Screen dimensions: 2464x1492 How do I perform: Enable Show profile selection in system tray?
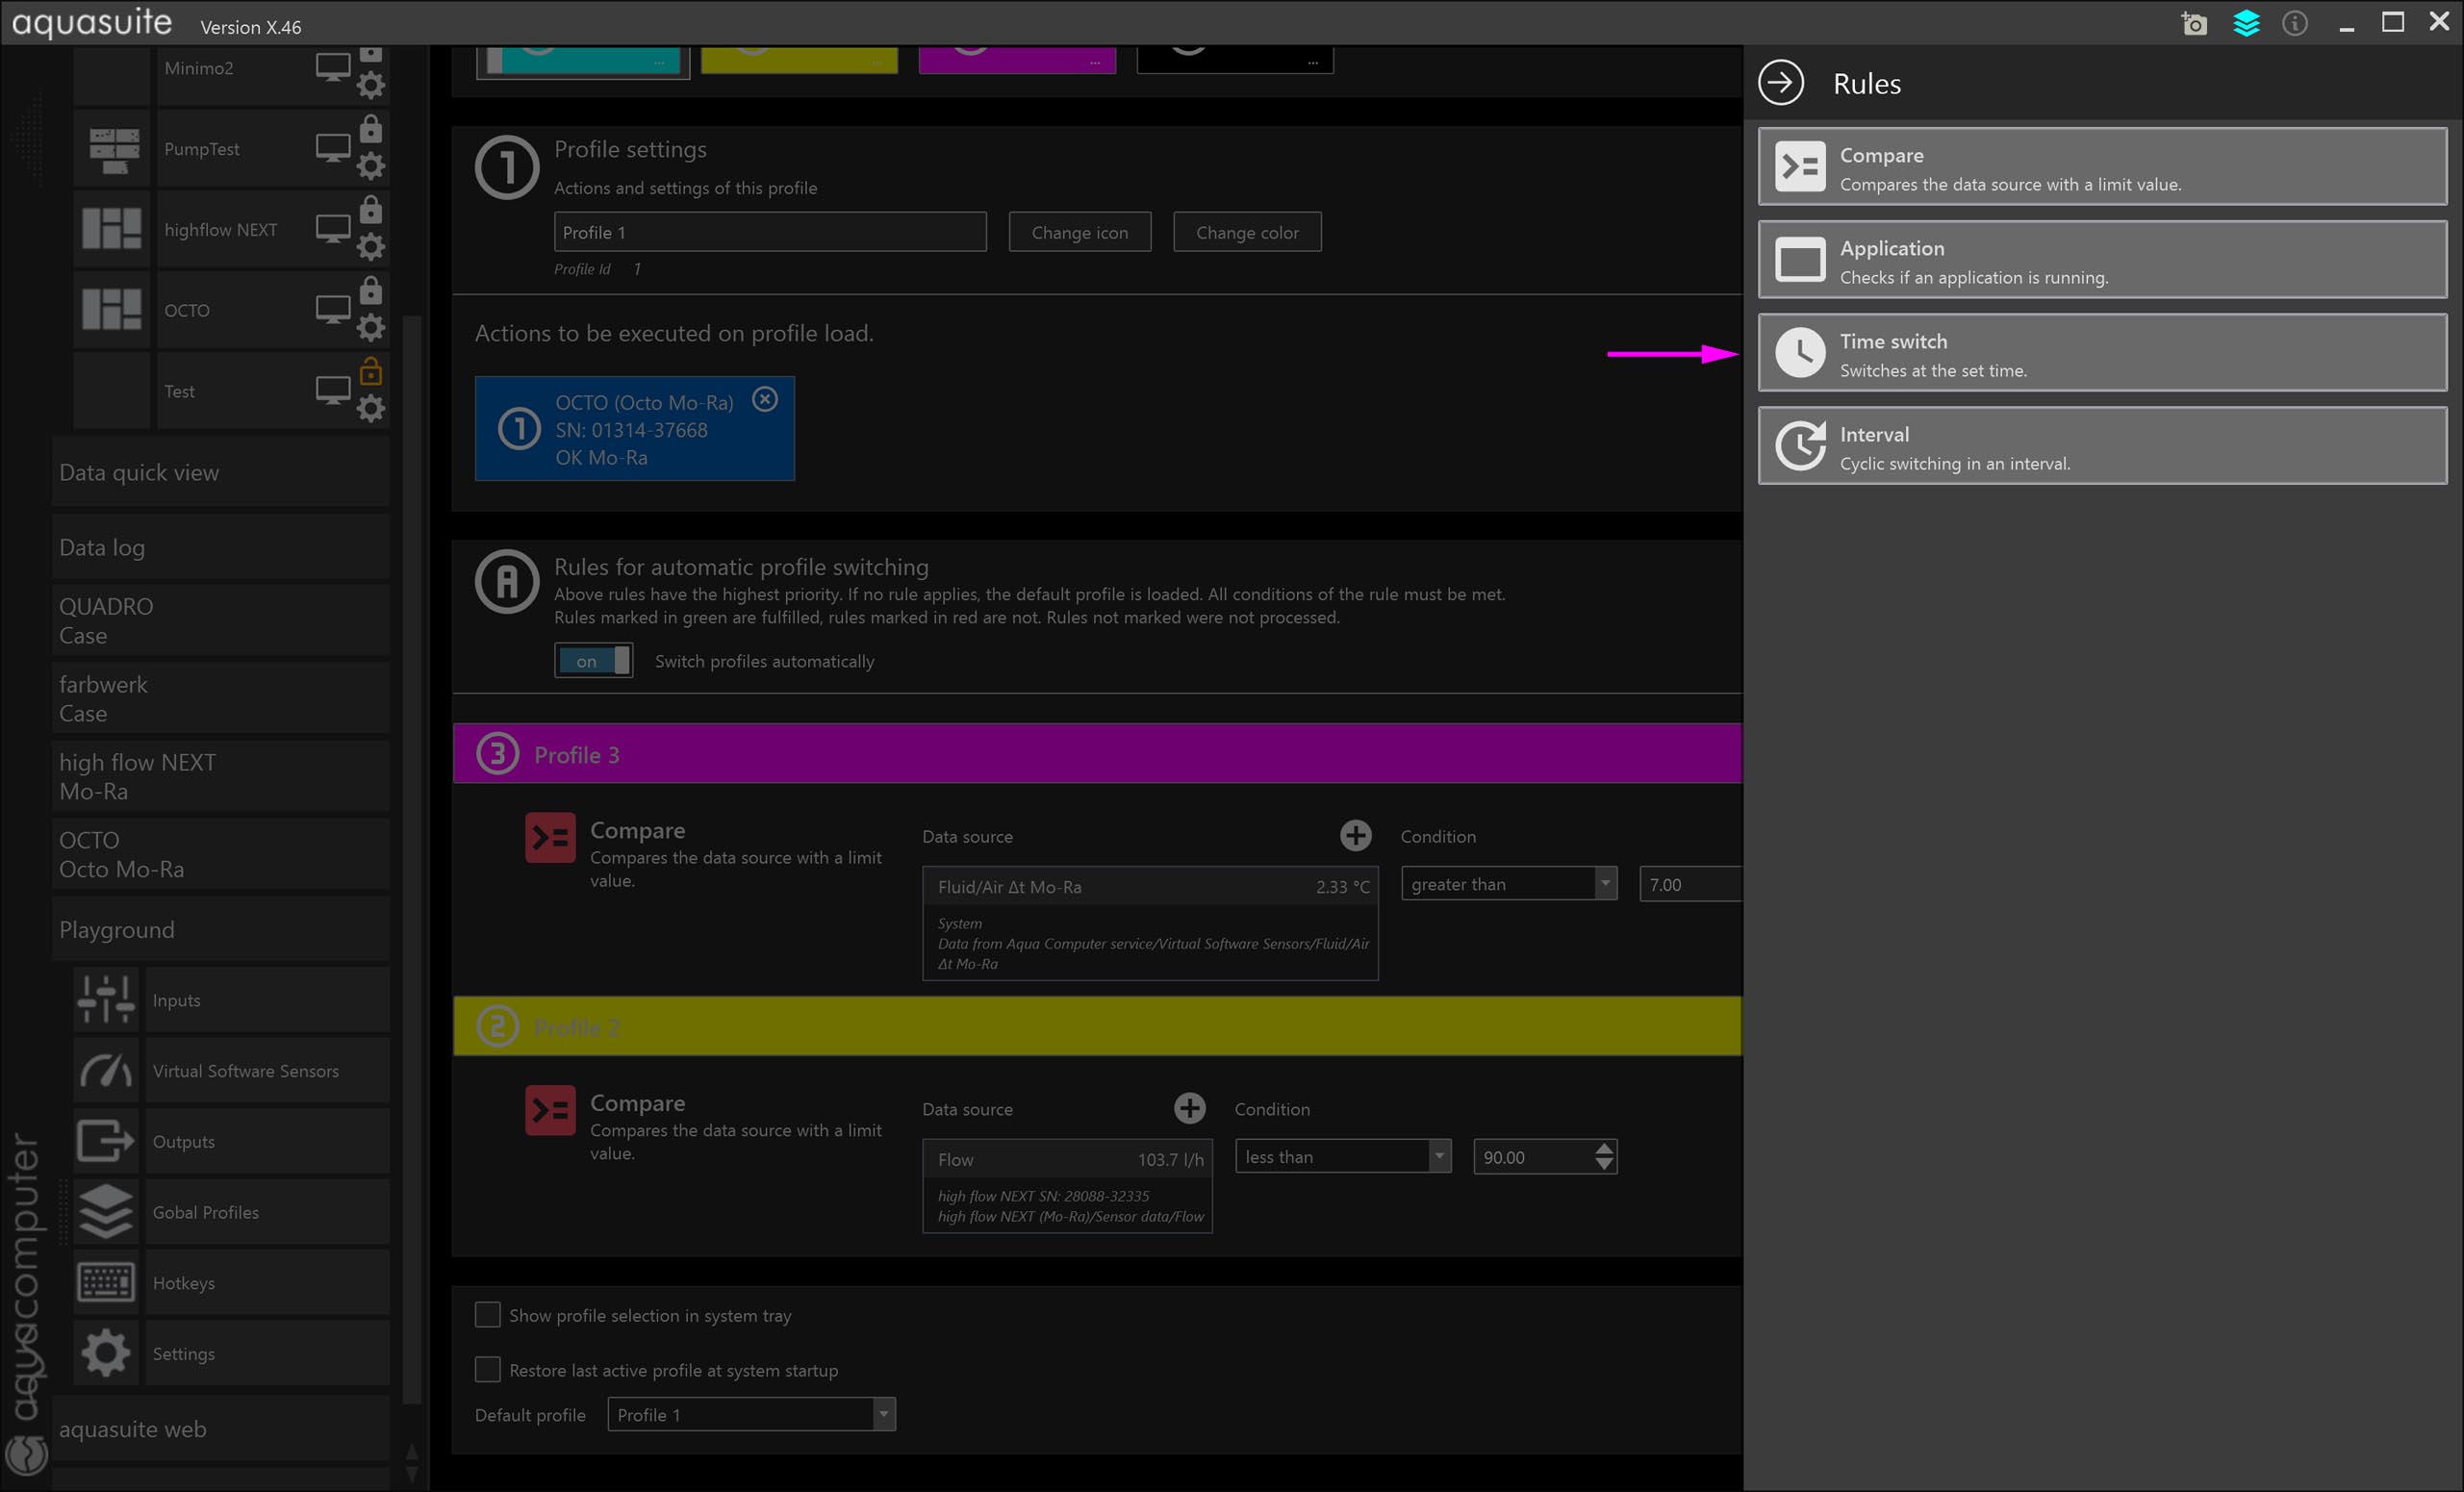[x=488, y=1315]
